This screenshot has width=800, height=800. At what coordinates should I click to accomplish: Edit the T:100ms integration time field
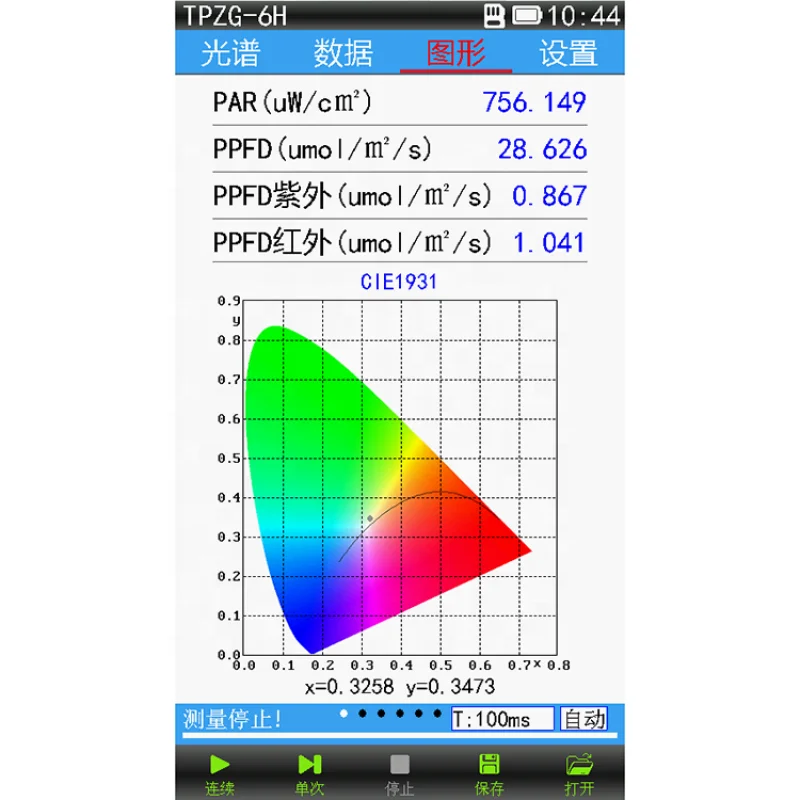tap(503, 719)
